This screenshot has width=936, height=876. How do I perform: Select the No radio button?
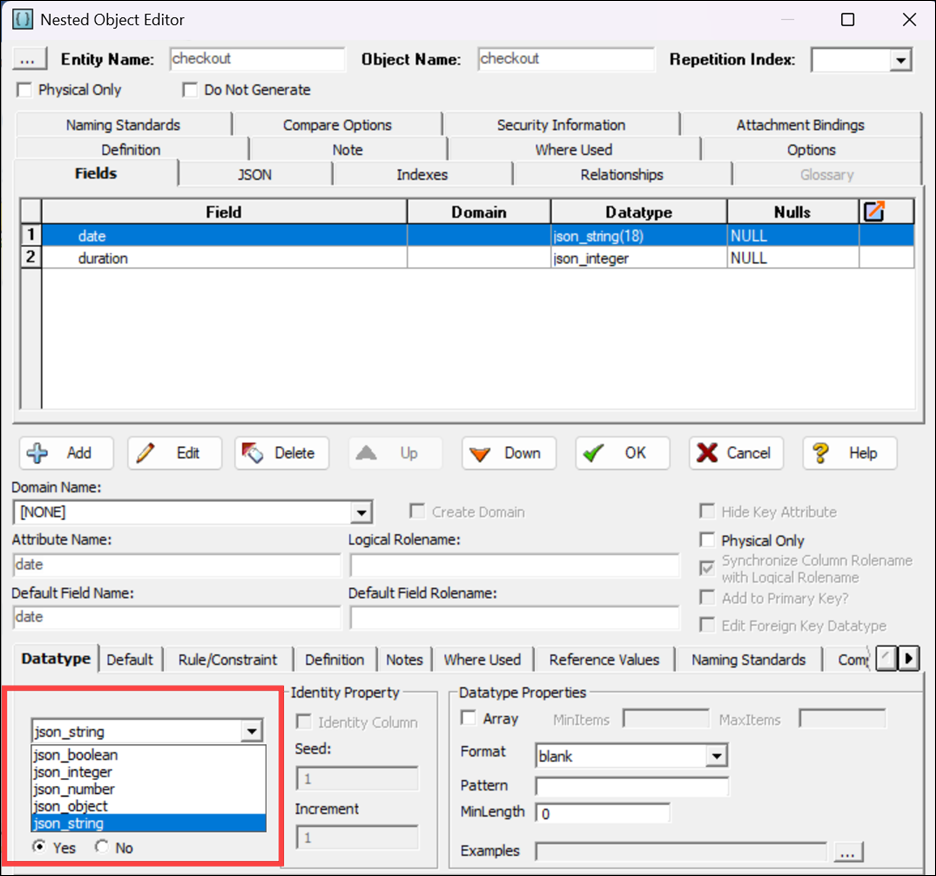(101, 848)
